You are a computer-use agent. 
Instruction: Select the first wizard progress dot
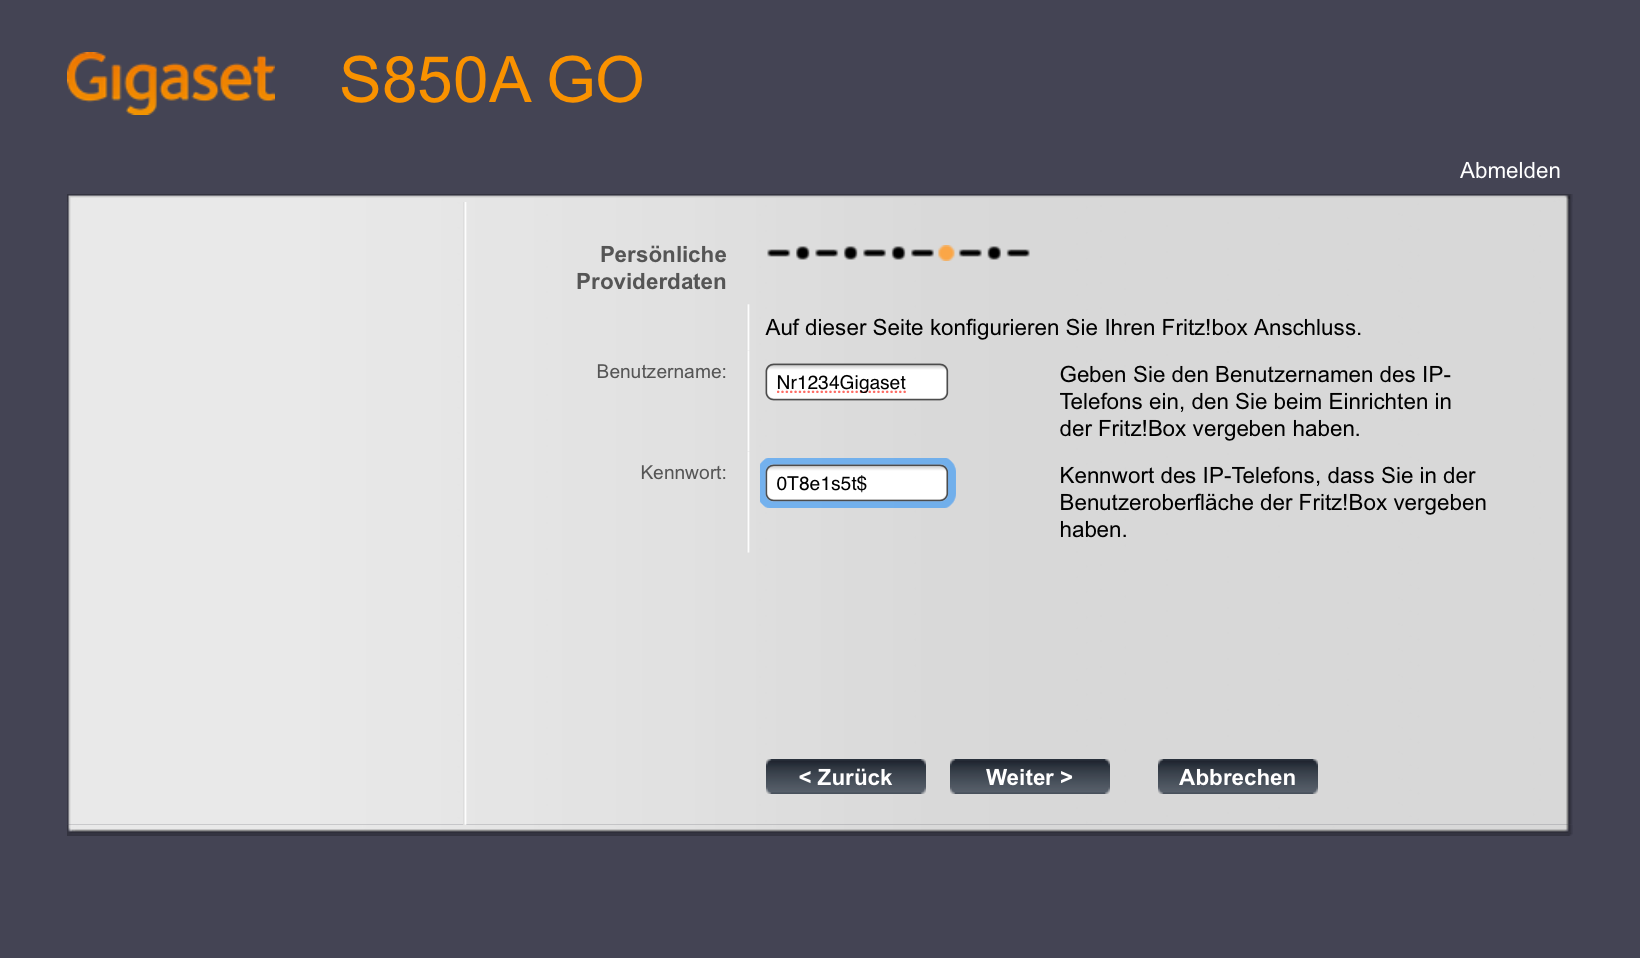pyautogui.click(x=802, y=253)
